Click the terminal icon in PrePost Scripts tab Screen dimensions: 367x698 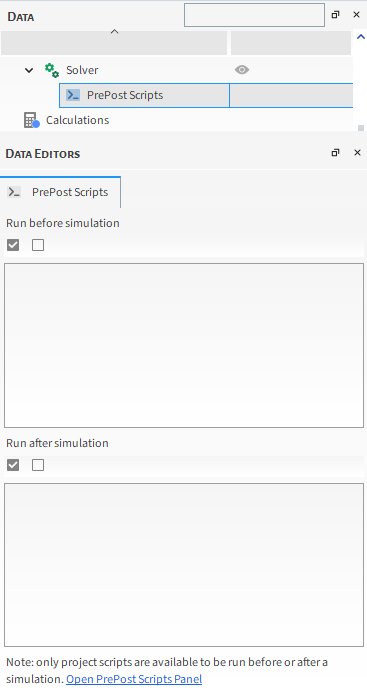pos(14,192)
